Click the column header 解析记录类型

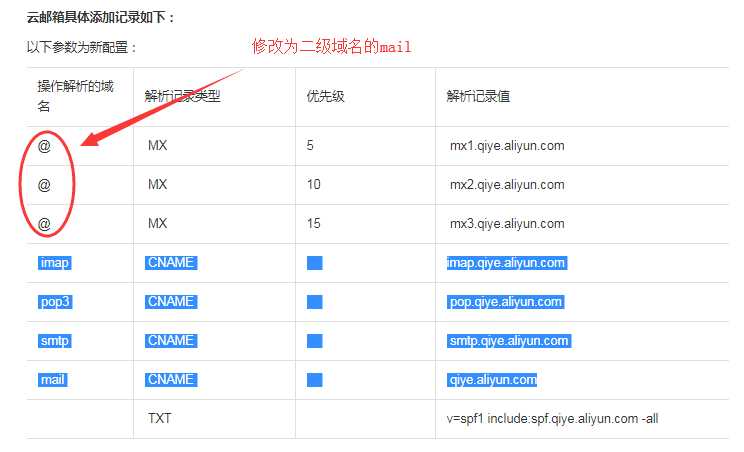click(183, 96)
